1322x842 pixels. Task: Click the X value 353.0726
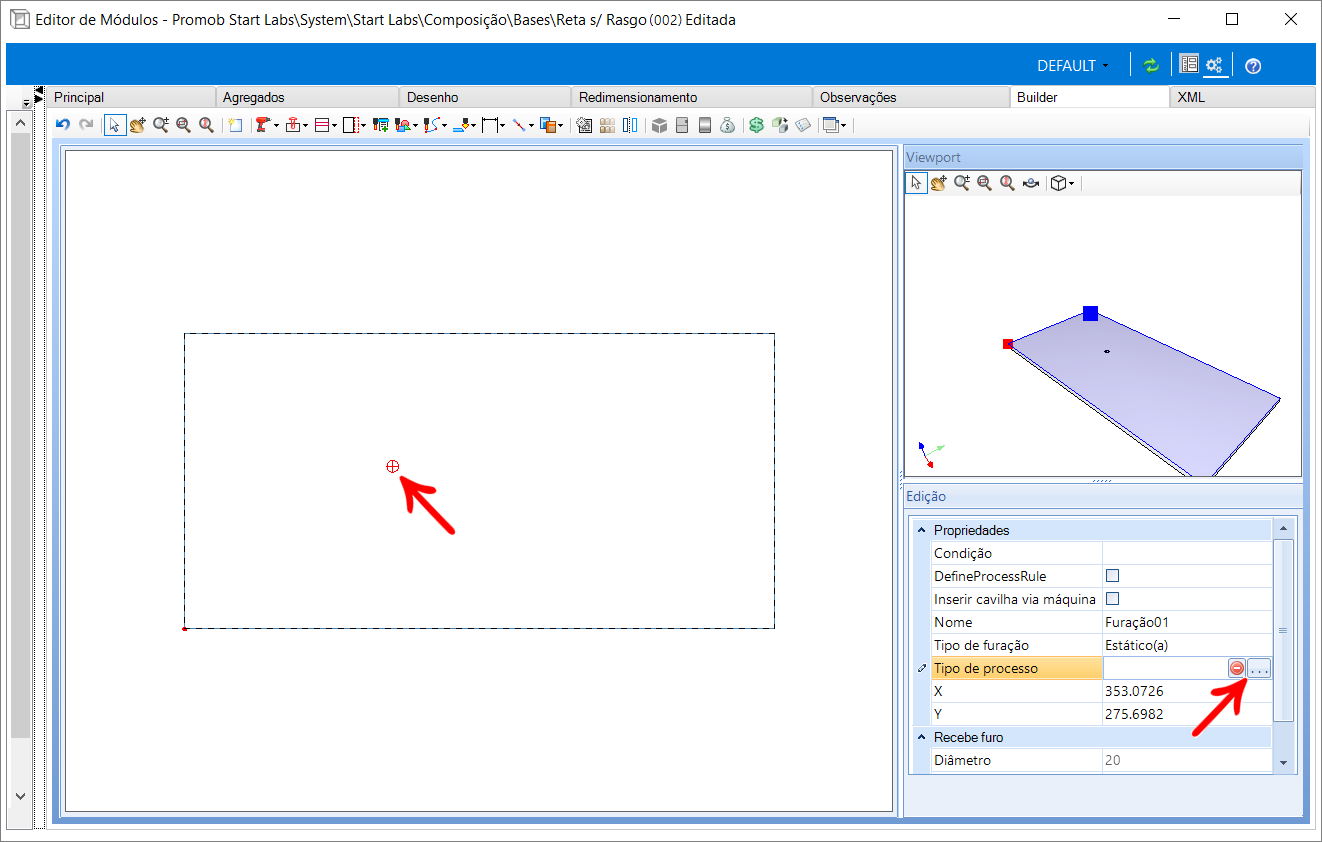[1187, 691]
